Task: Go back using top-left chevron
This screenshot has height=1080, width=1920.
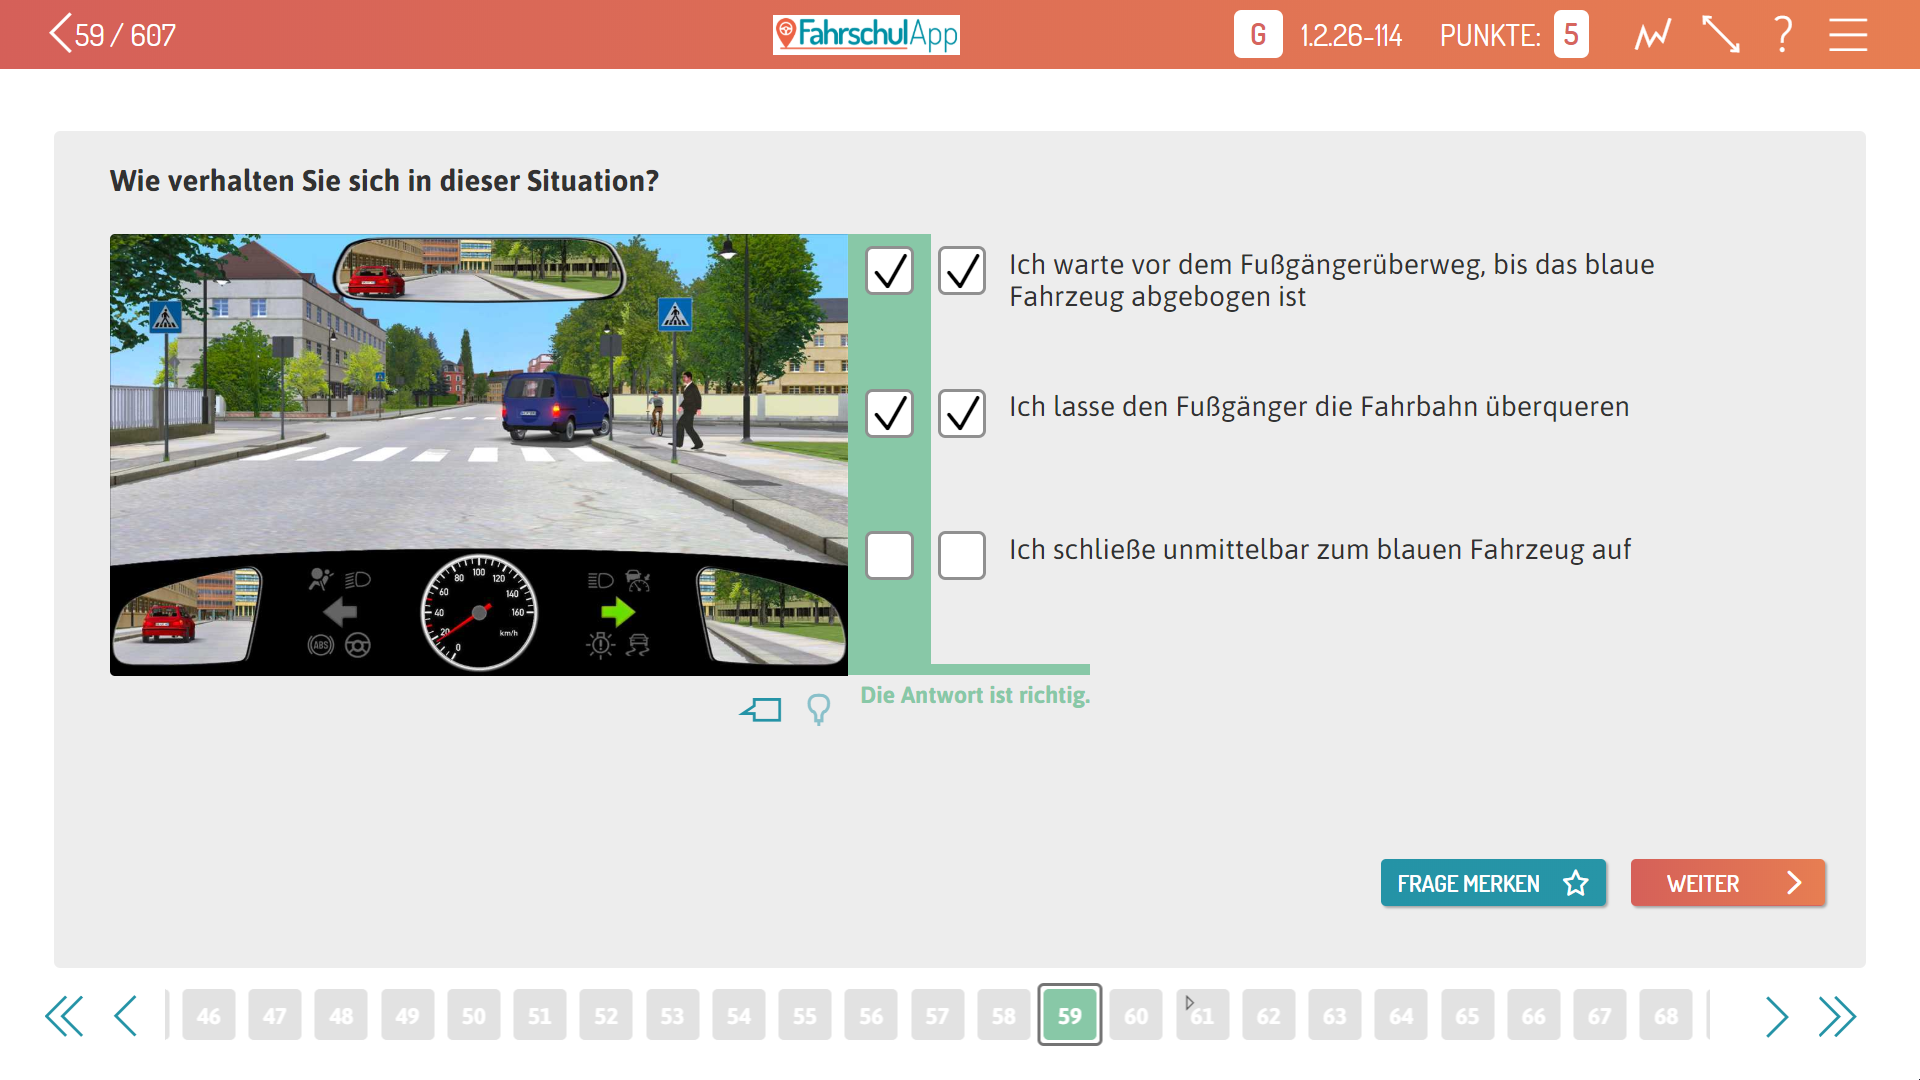Action: [x=60, y=33]
